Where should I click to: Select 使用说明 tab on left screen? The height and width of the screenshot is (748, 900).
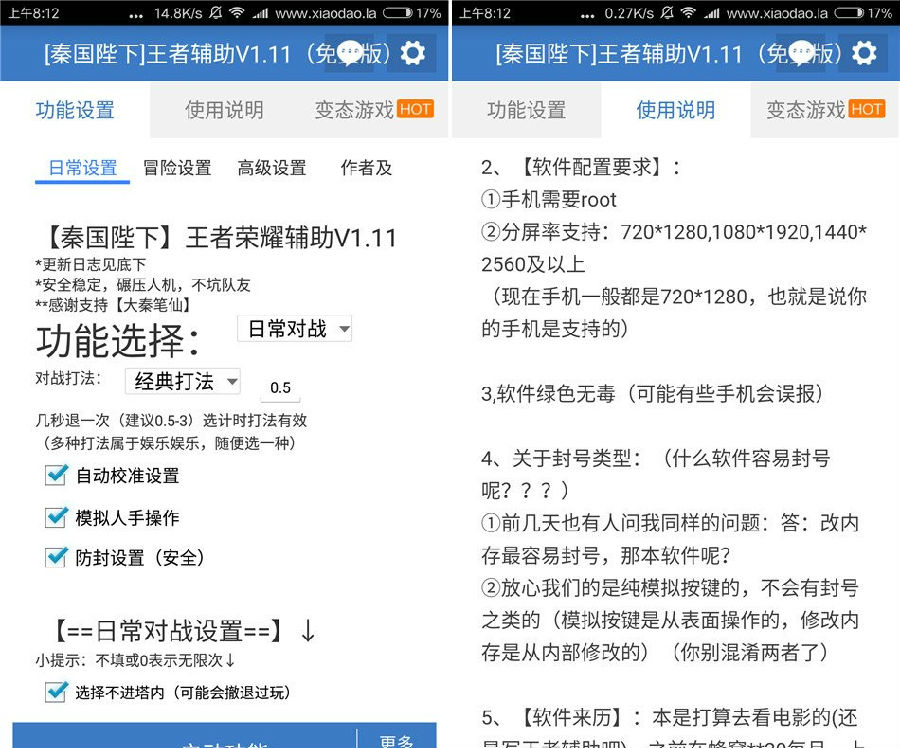224,109
